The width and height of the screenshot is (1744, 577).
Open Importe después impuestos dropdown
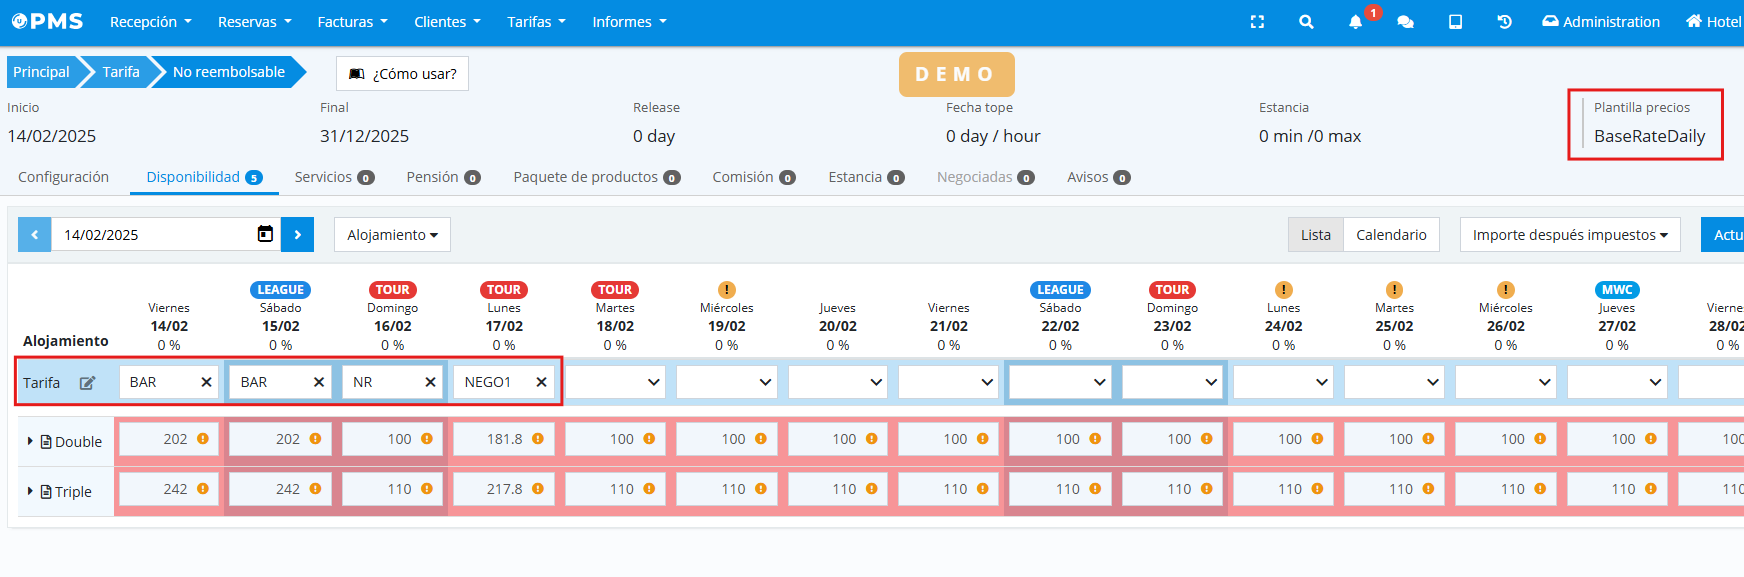click(1569, 235)
